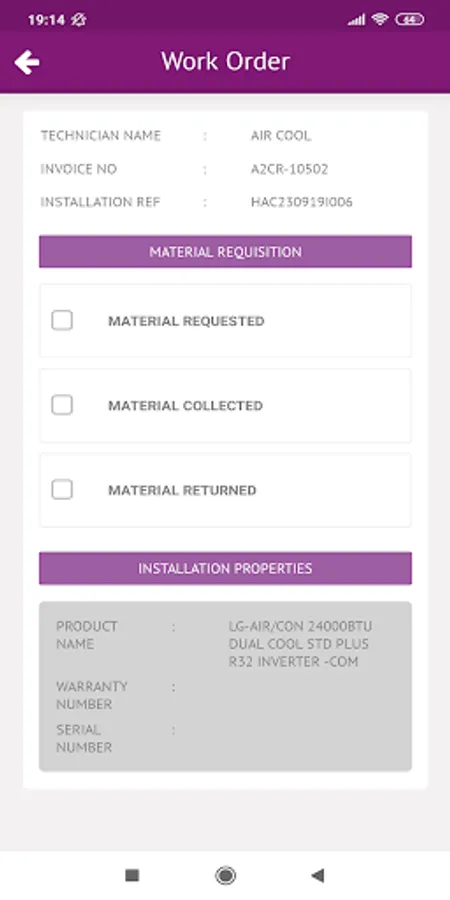
Task: Tap the Warranty Number field
Action: (x=225, y=695)
